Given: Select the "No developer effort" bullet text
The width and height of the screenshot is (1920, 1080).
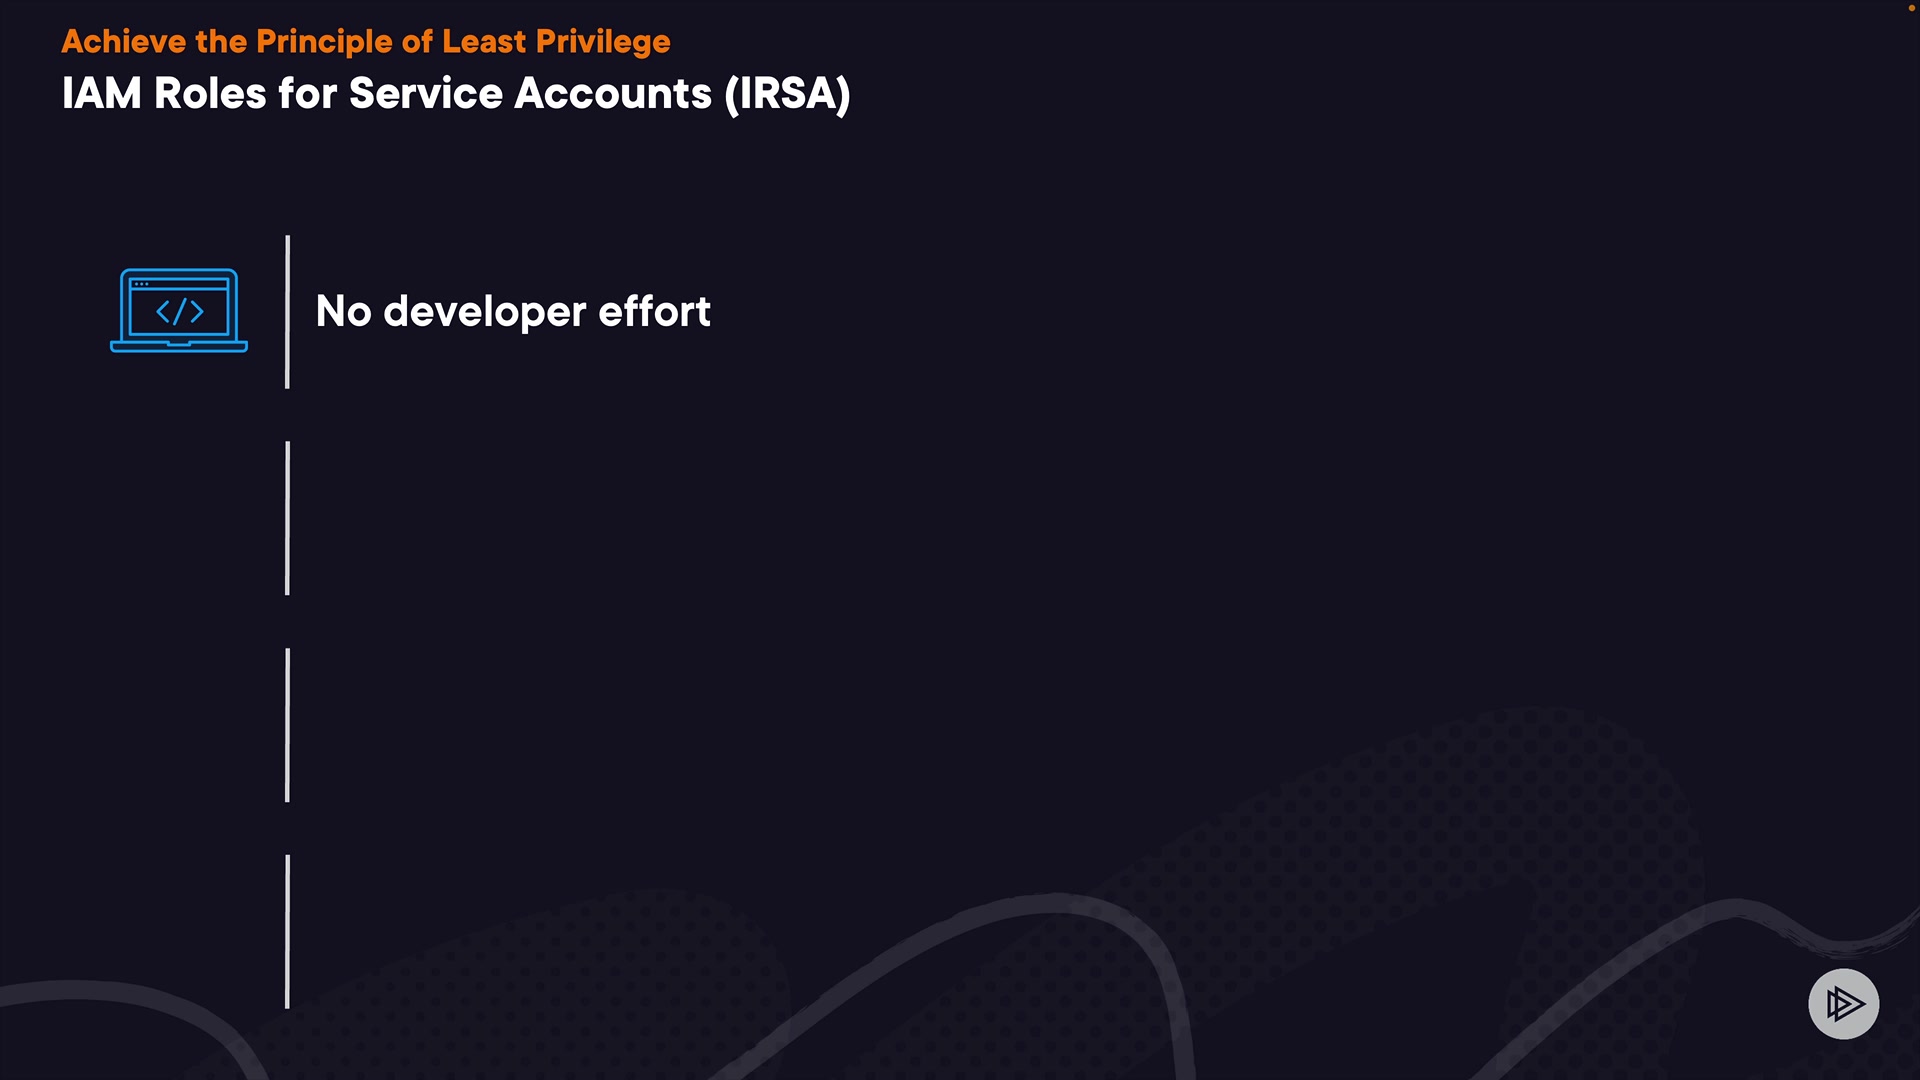Looking at the screenshot, I should [513, 311].
